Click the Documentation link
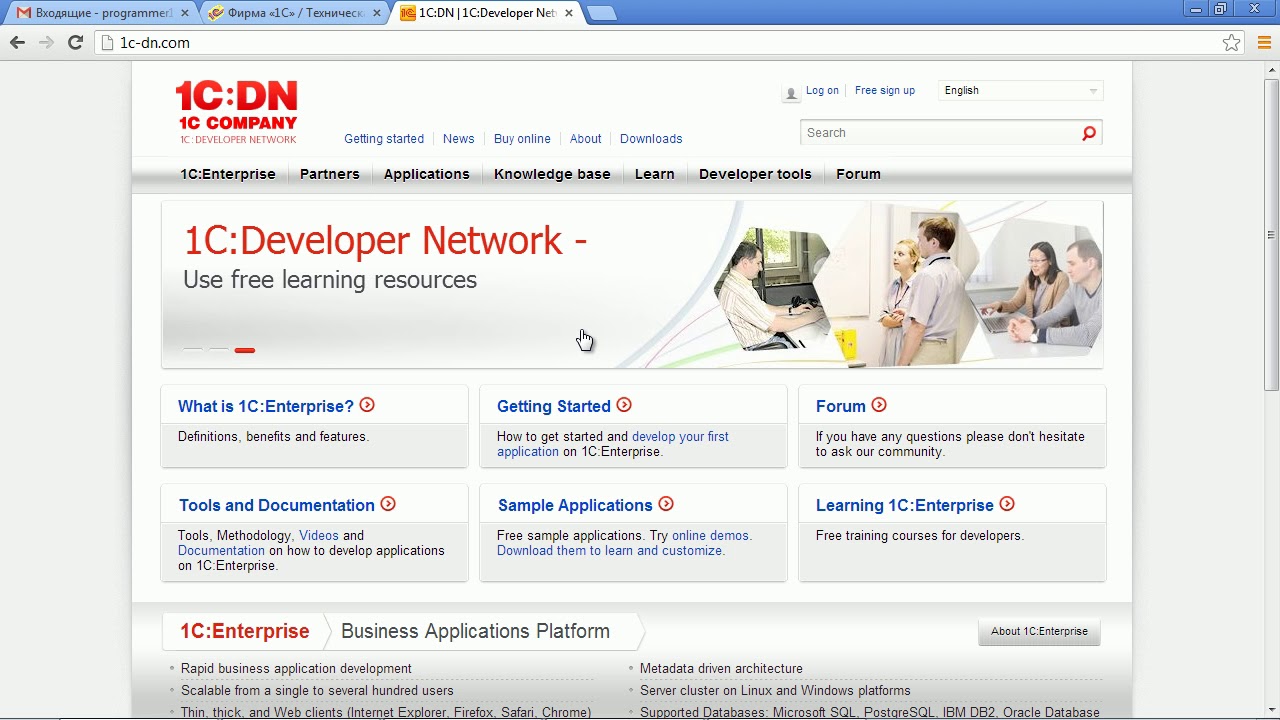The width and height of the screenshot is (1280, 720). click(x=221, y=551)
